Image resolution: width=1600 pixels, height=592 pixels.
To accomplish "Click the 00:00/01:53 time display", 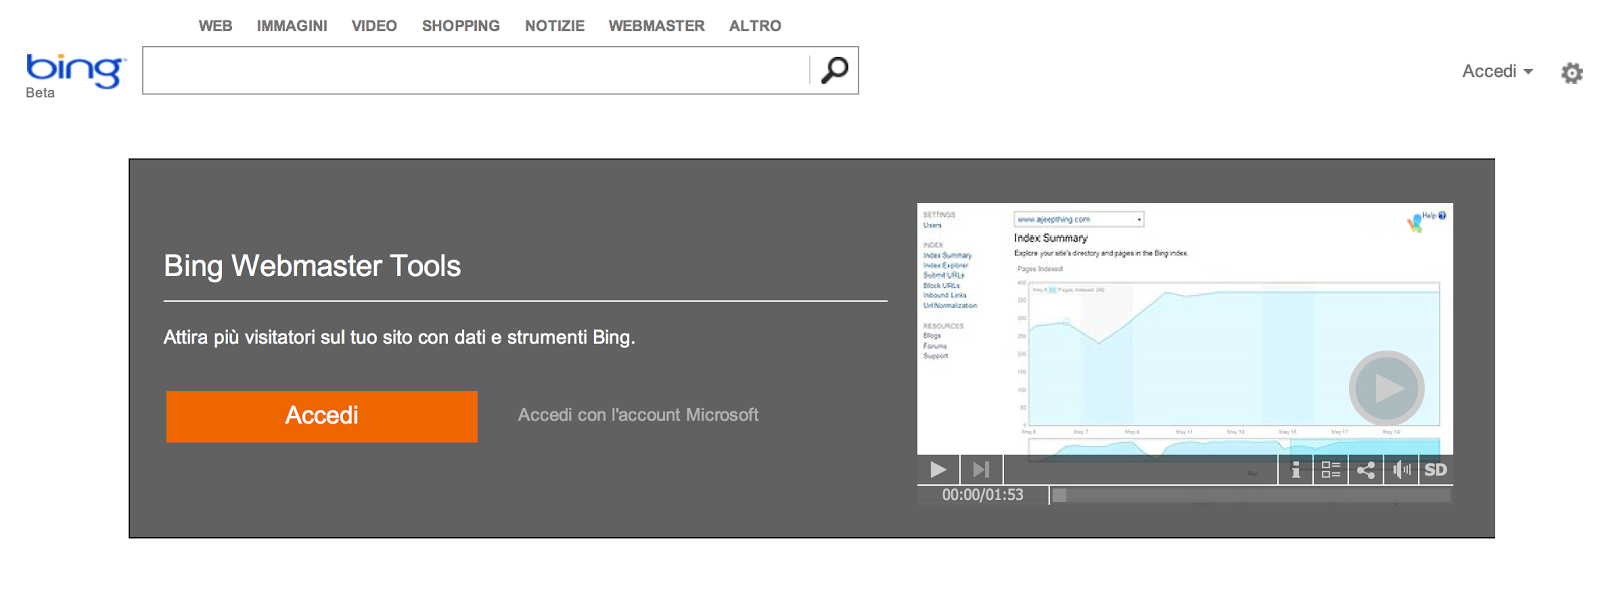I will (983, 495).
